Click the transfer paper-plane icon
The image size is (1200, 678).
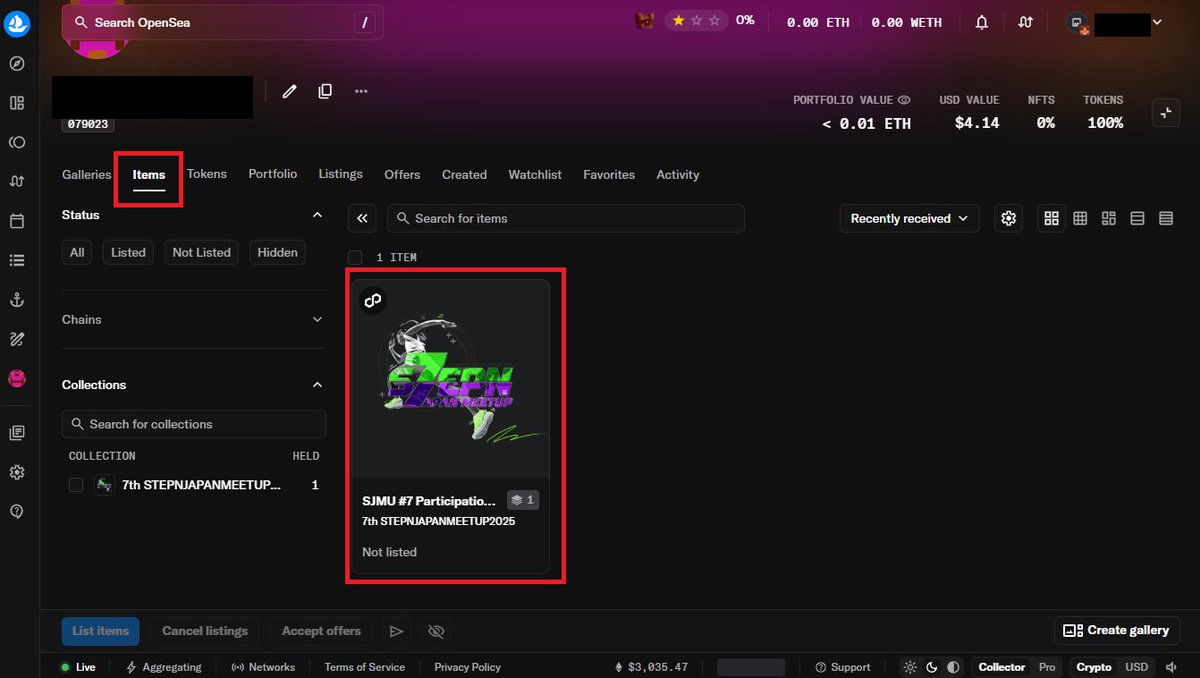(x=397, y=631)
